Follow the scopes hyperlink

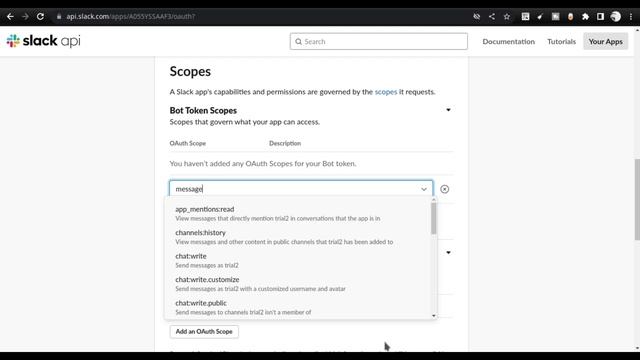(386, 92)
